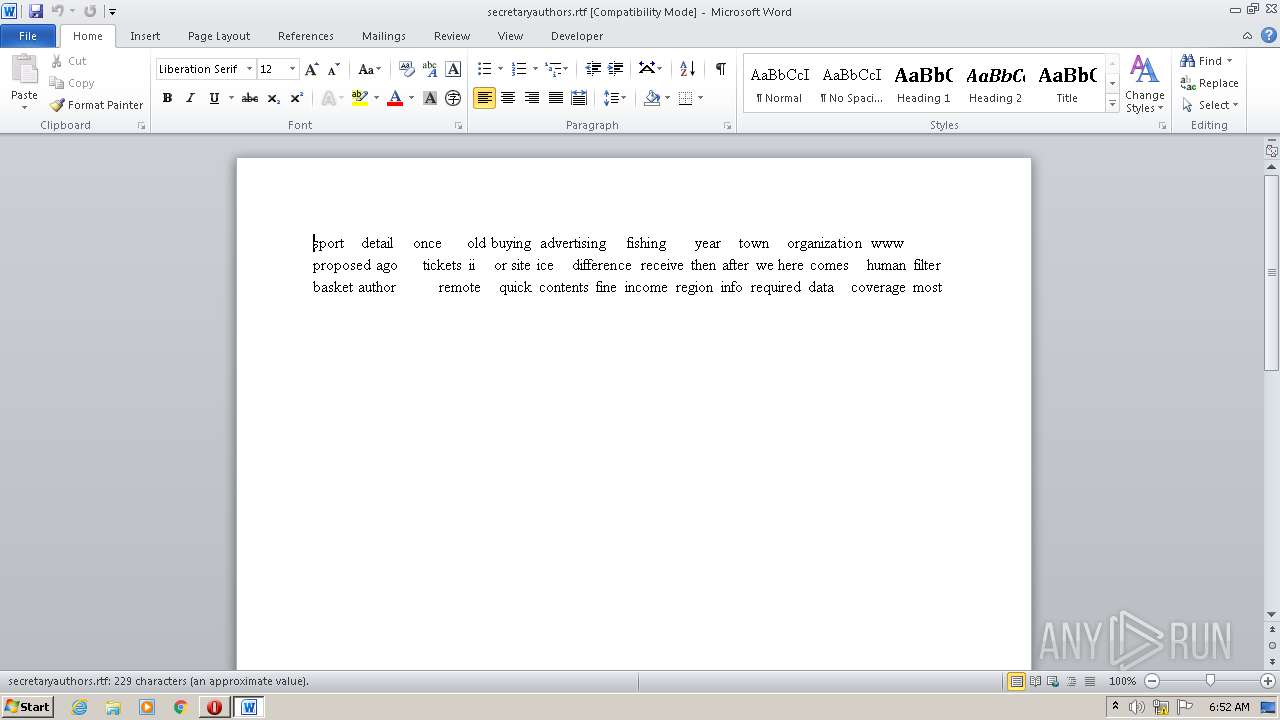Open the File tab
Screen dimensions: 1280x720
pos(28,36)
